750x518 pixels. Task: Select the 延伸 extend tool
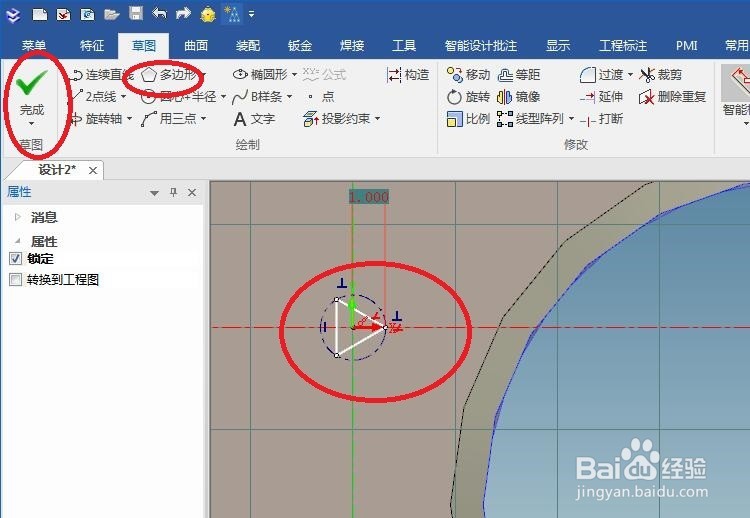point(601,97)
